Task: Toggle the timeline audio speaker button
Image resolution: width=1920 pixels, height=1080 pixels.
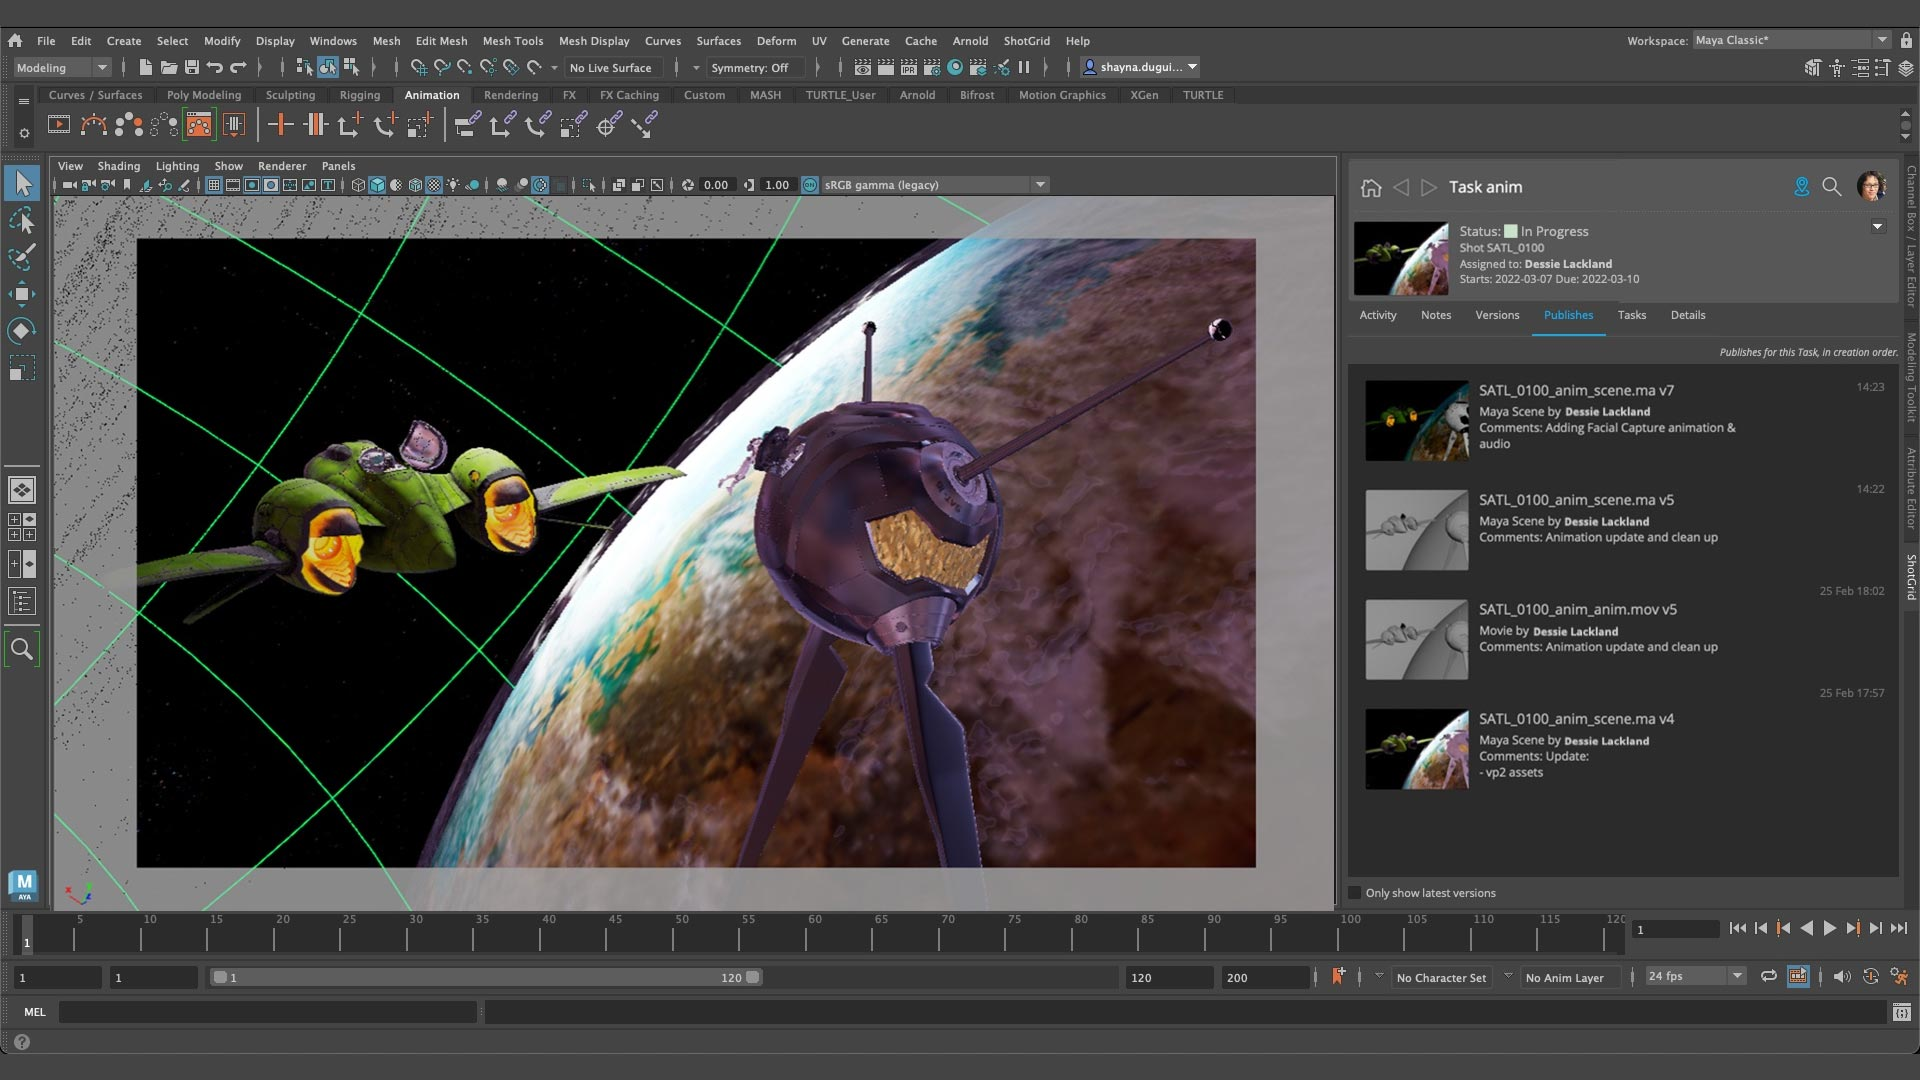Action: point(1842,977)
